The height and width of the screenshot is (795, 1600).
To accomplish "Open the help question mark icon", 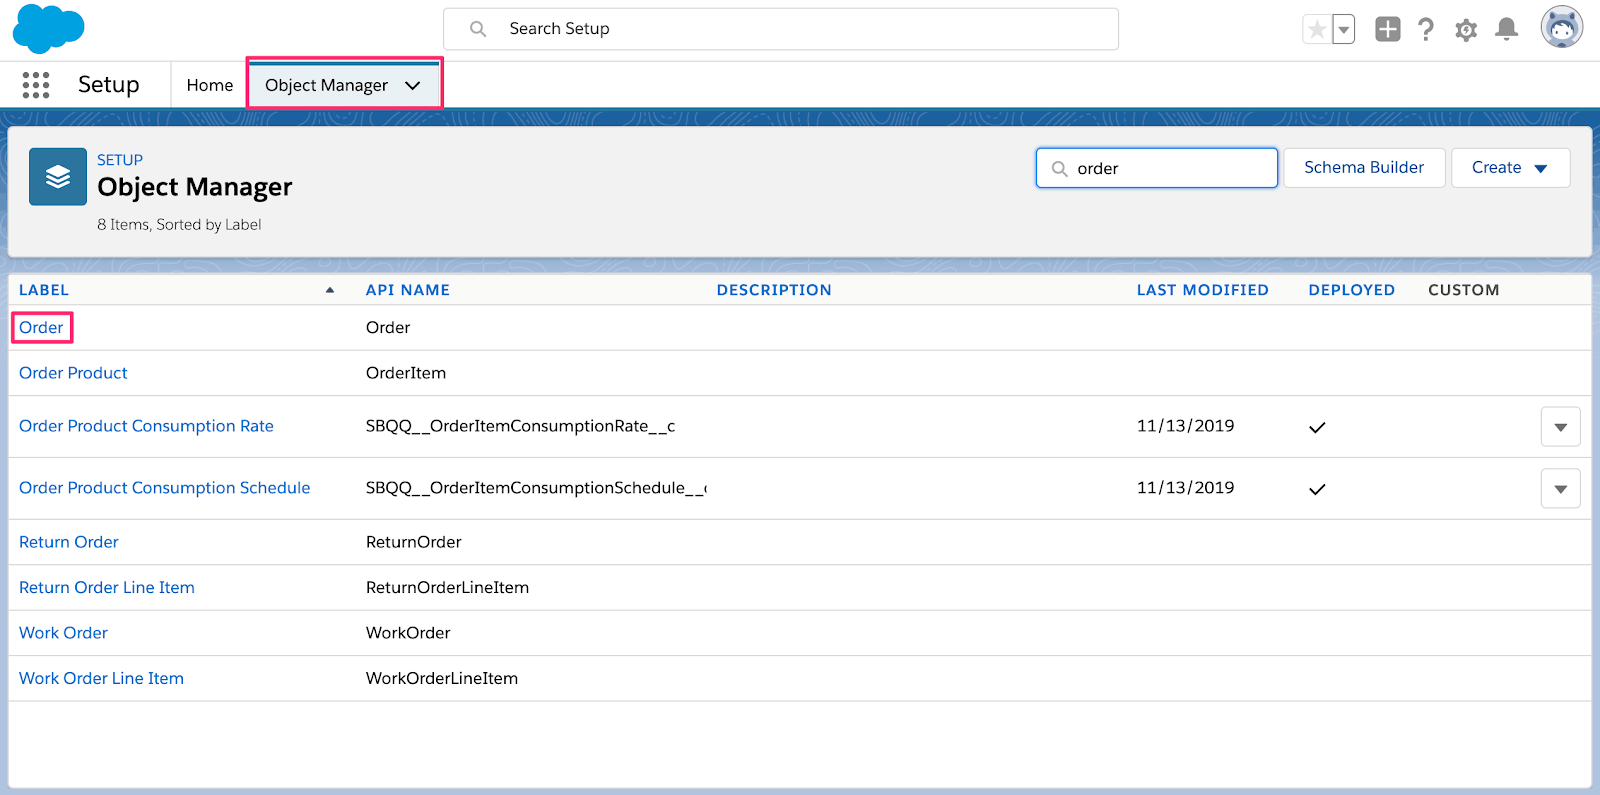I will (1426, 29).
